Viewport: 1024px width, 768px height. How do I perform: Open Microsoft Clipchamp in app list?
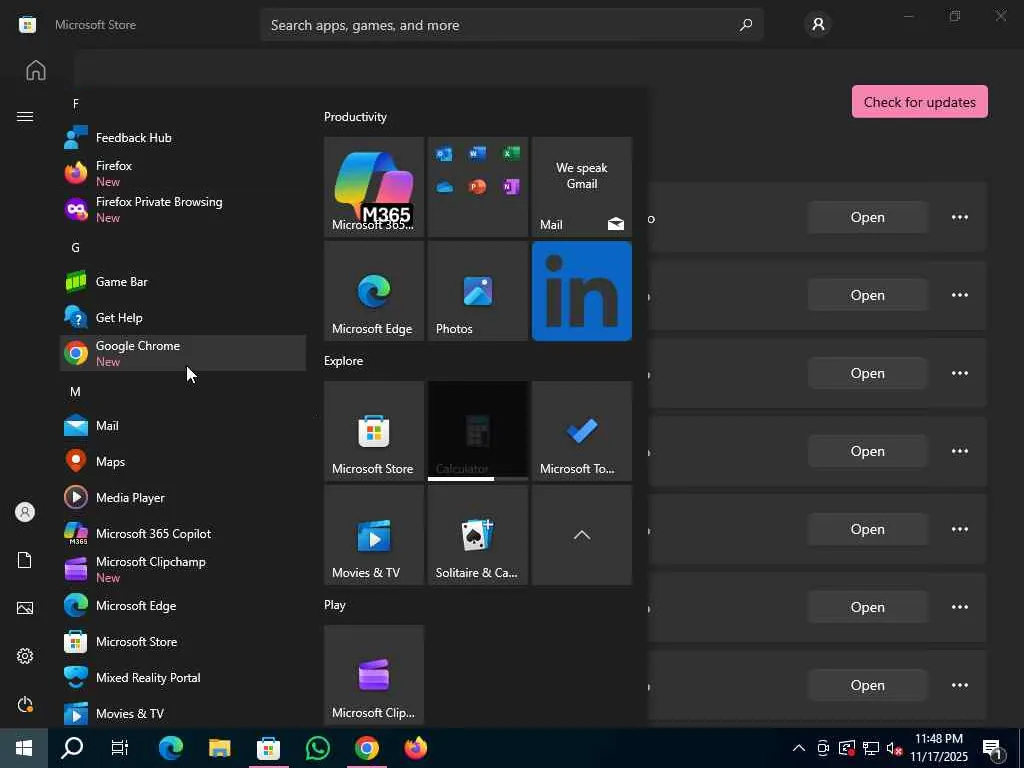(x=183, y=569)
